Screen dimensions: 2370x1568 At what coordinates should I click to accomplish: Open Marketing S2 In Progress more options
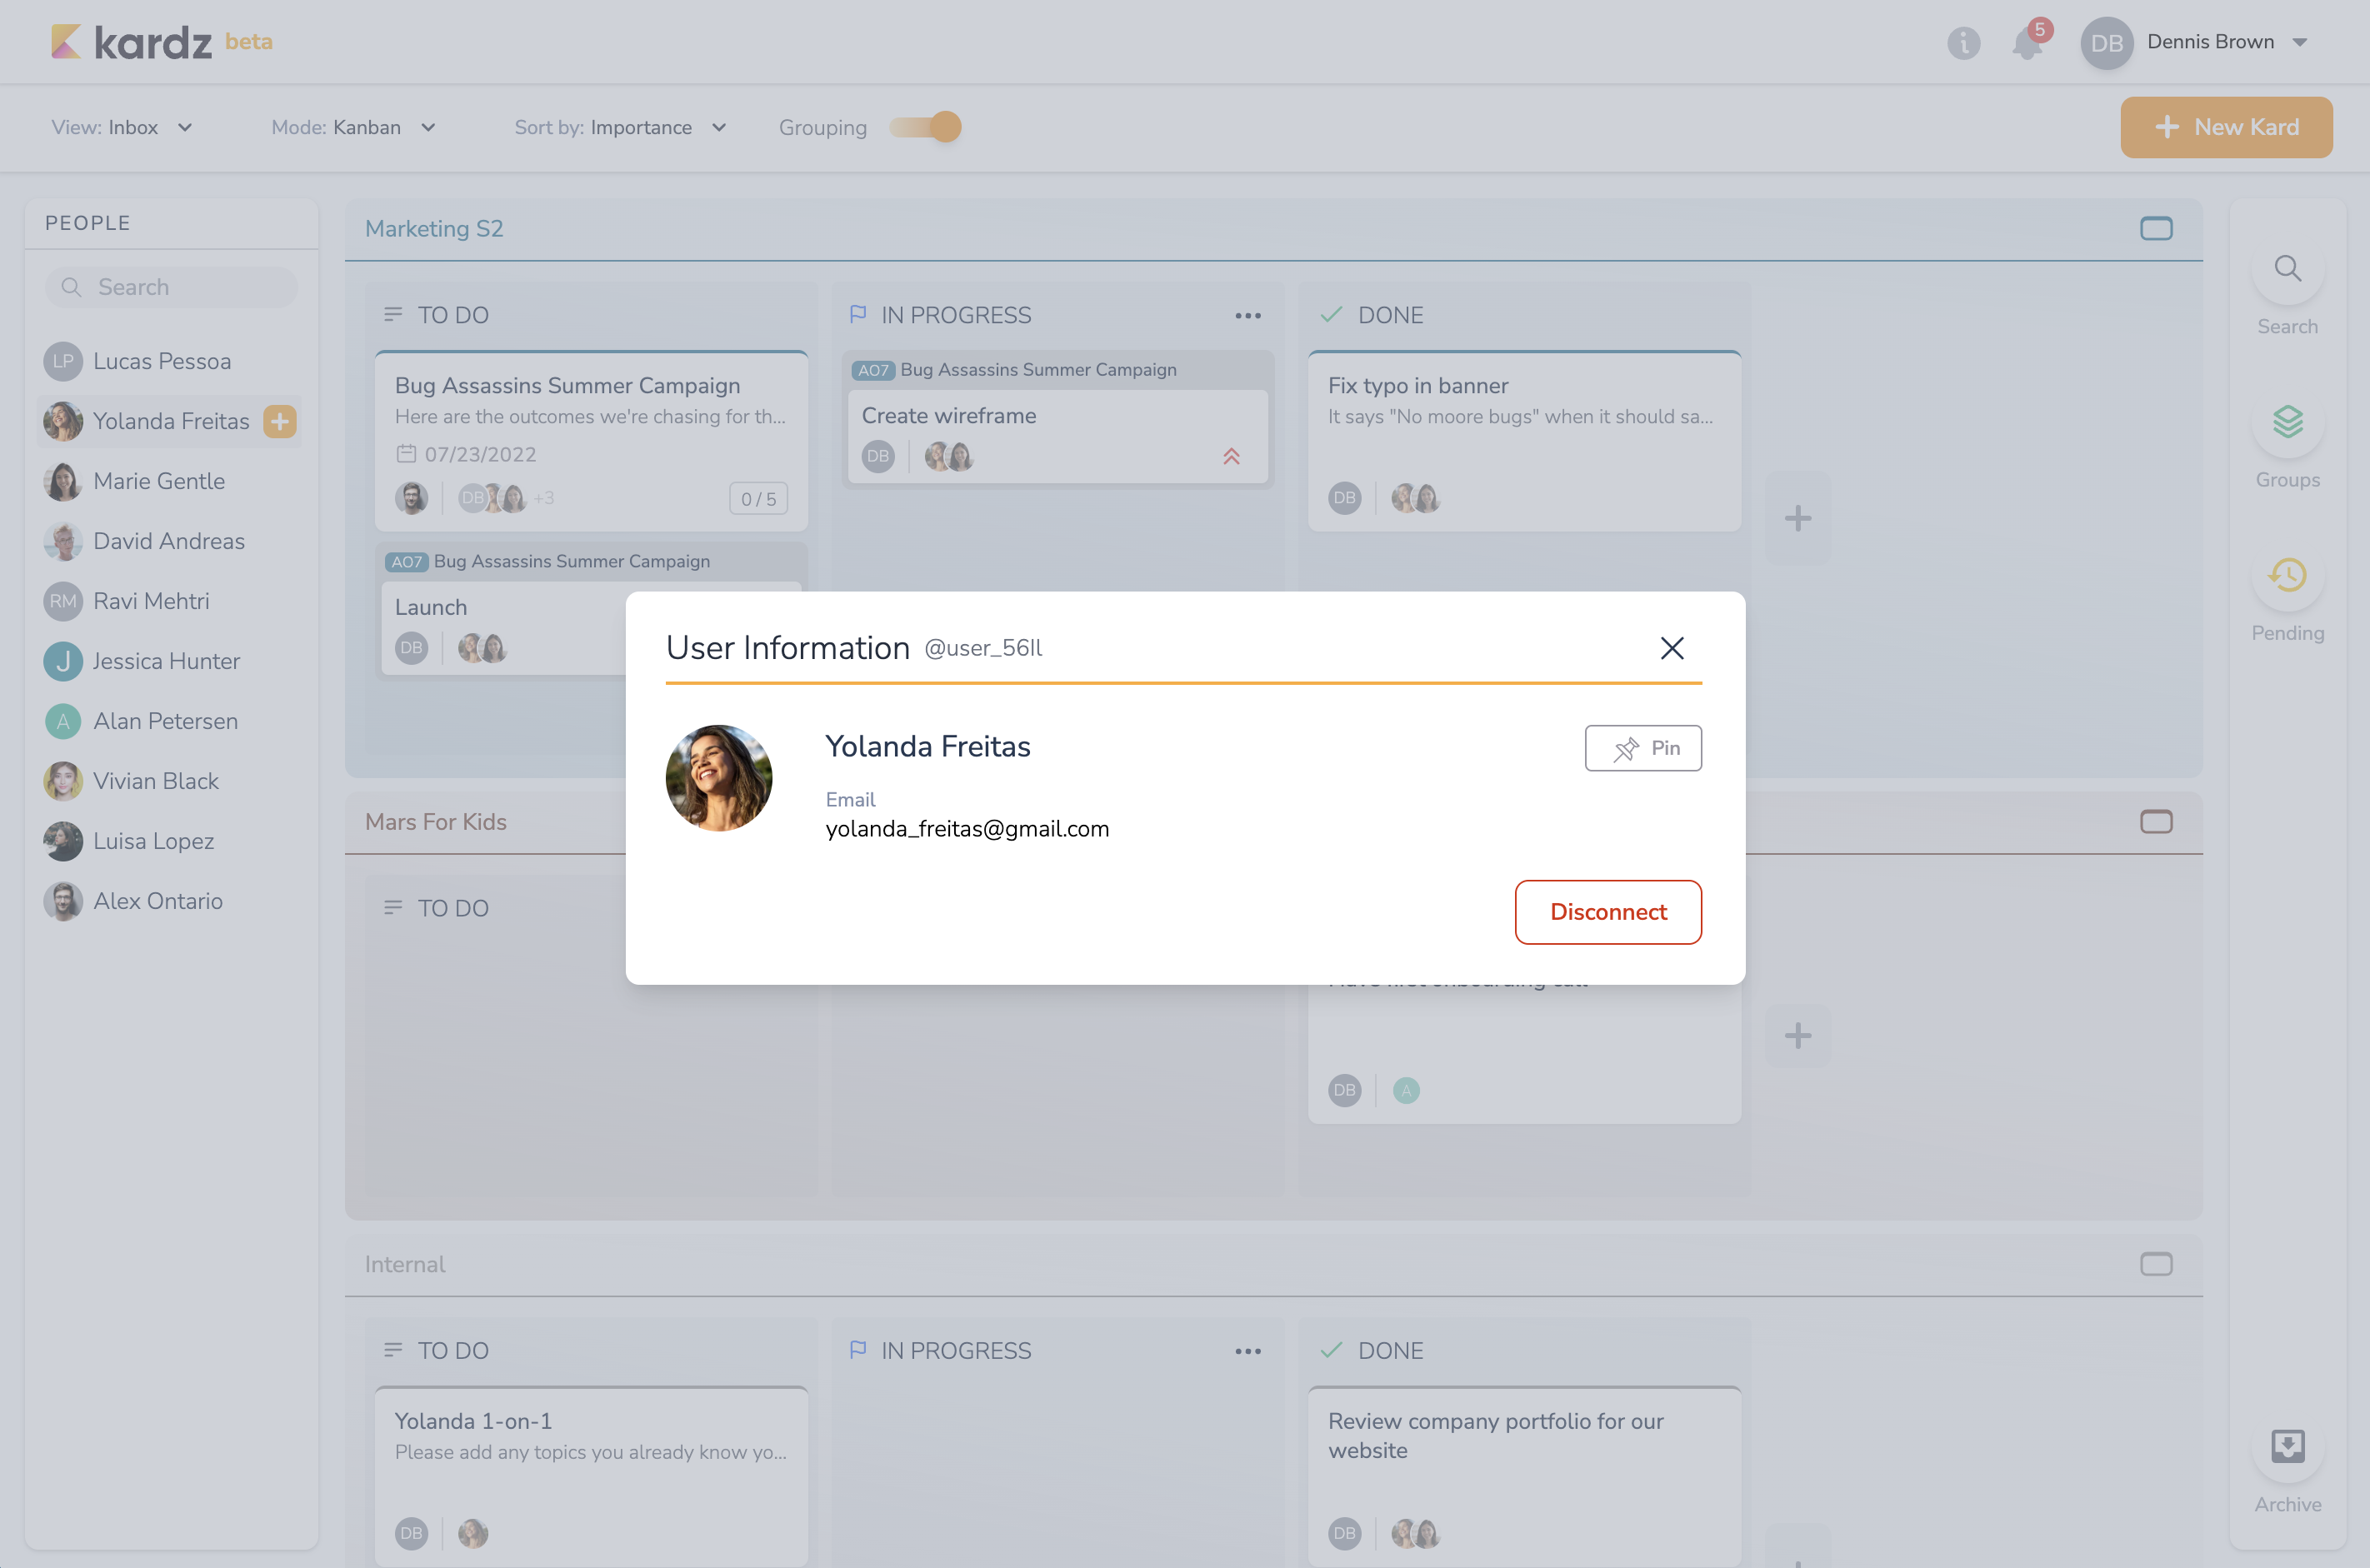click(1248, 316)
